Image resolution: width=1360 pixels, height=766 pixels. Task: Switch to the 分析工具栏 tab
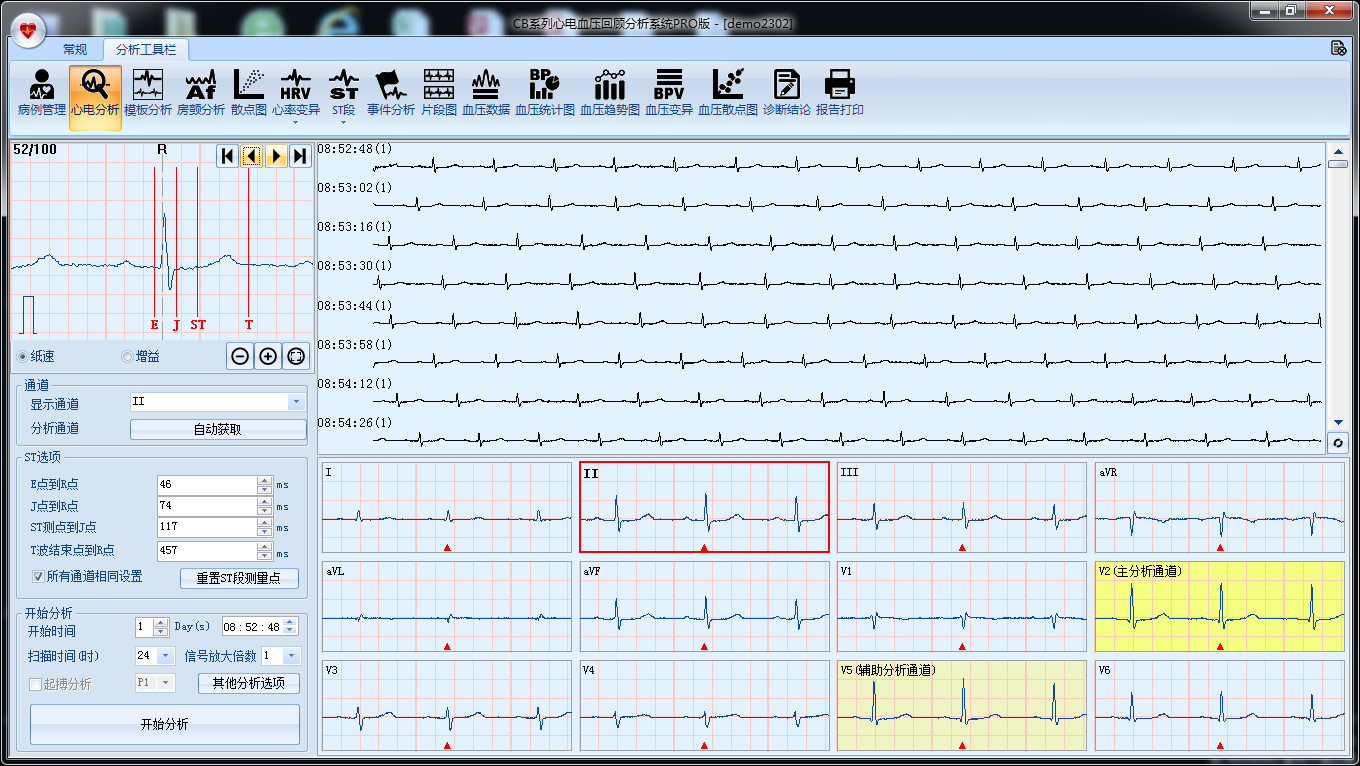pyautogui.click(x=145, y=49)
